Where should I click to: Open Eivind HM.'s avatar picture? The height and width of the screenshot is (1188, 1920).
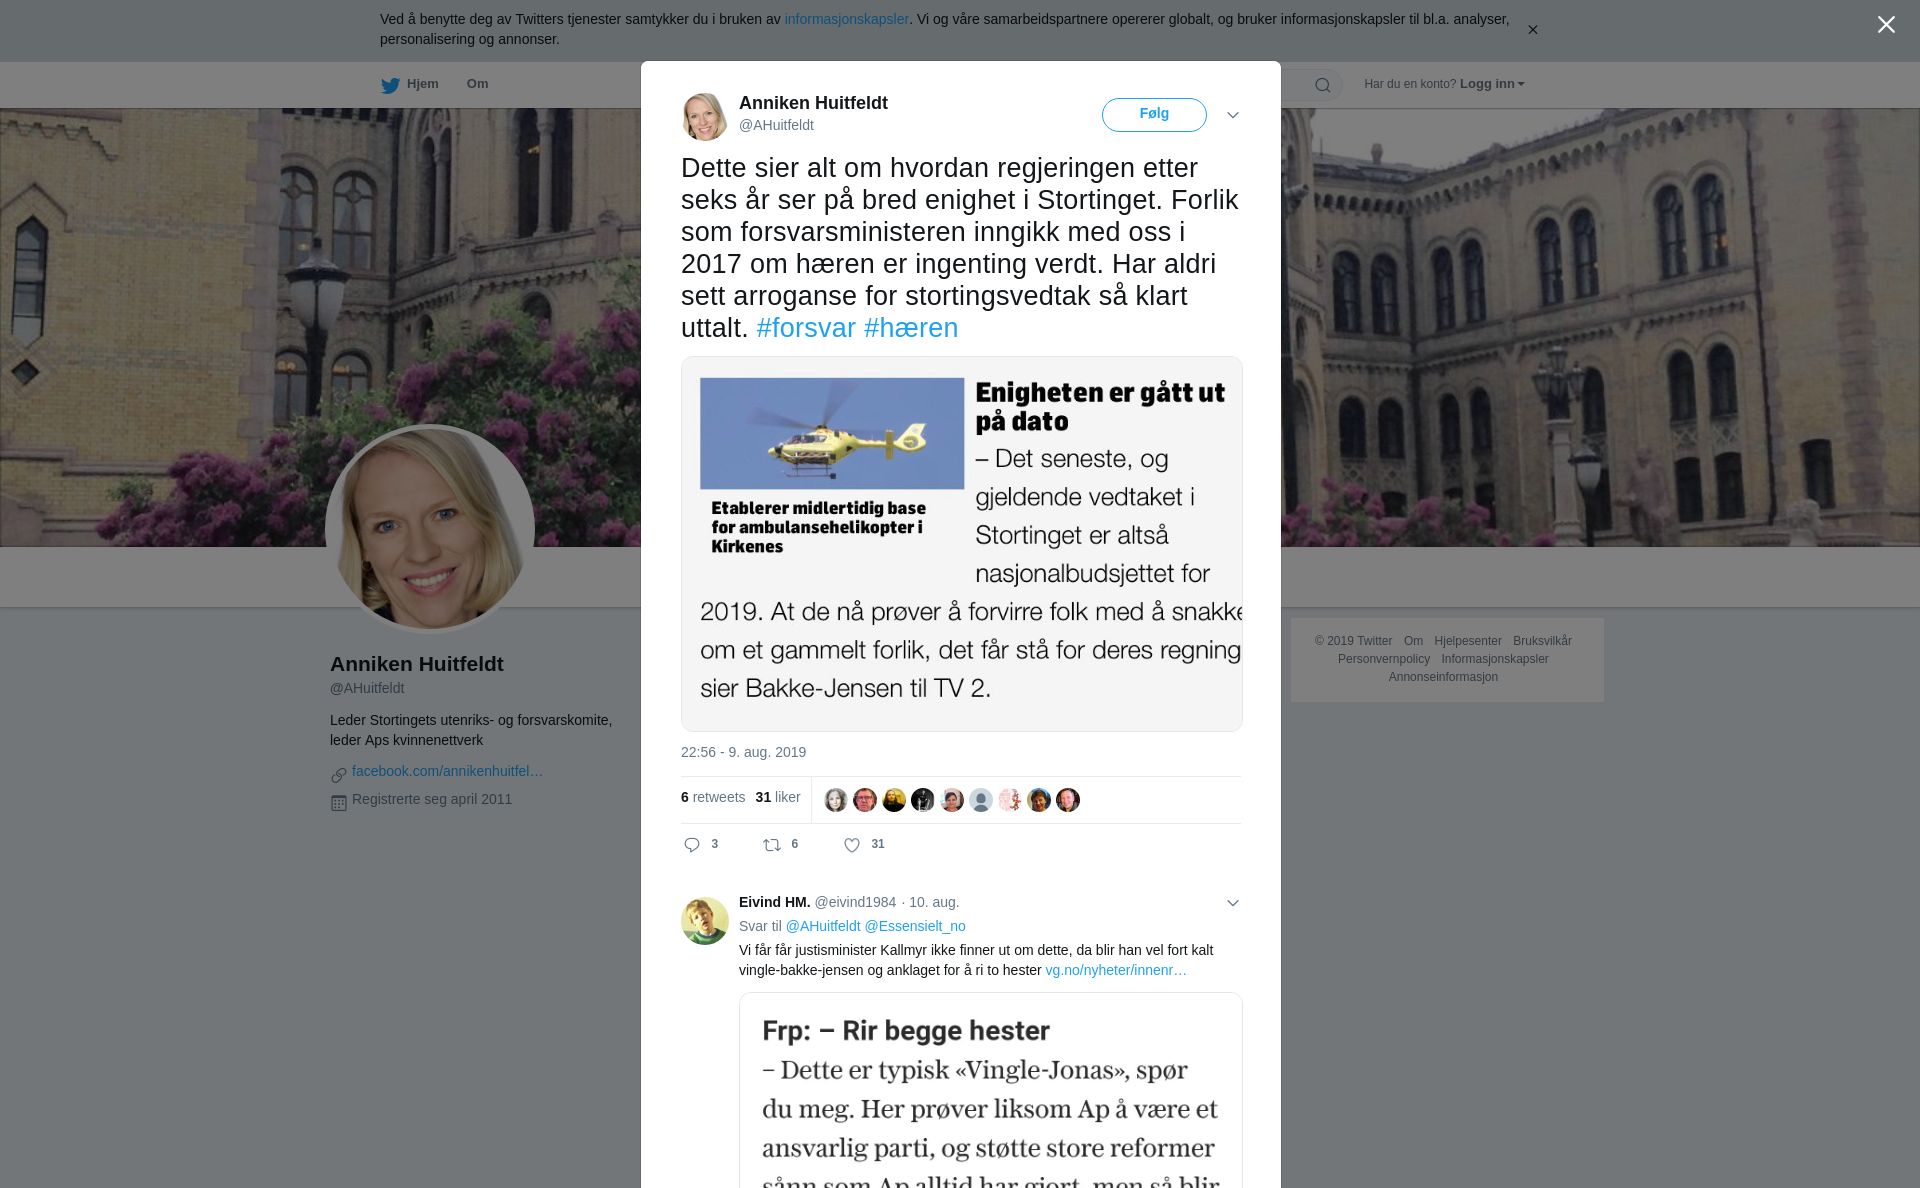click(705, 921)
